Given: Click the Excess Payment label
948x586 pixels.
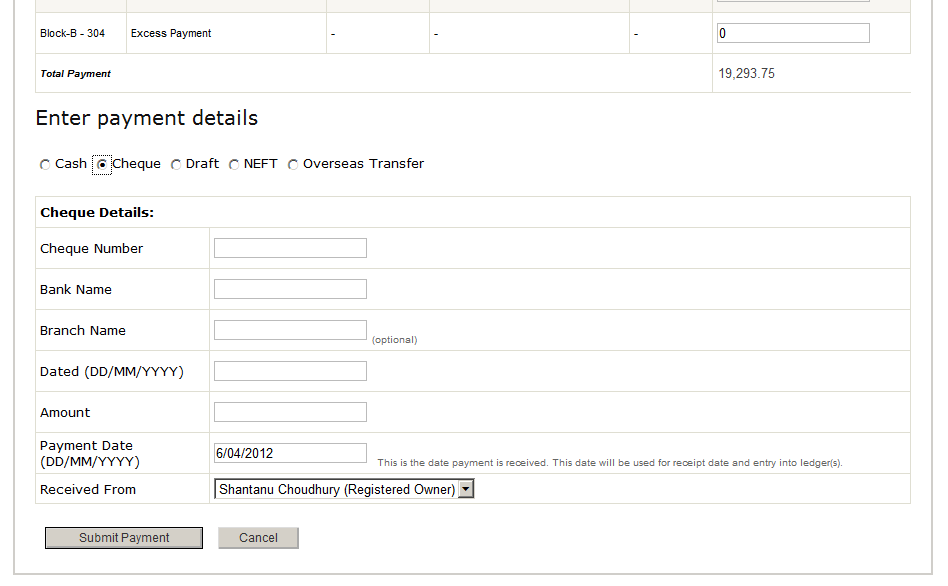Looking at the screenshot, I should tap(171, 33).
